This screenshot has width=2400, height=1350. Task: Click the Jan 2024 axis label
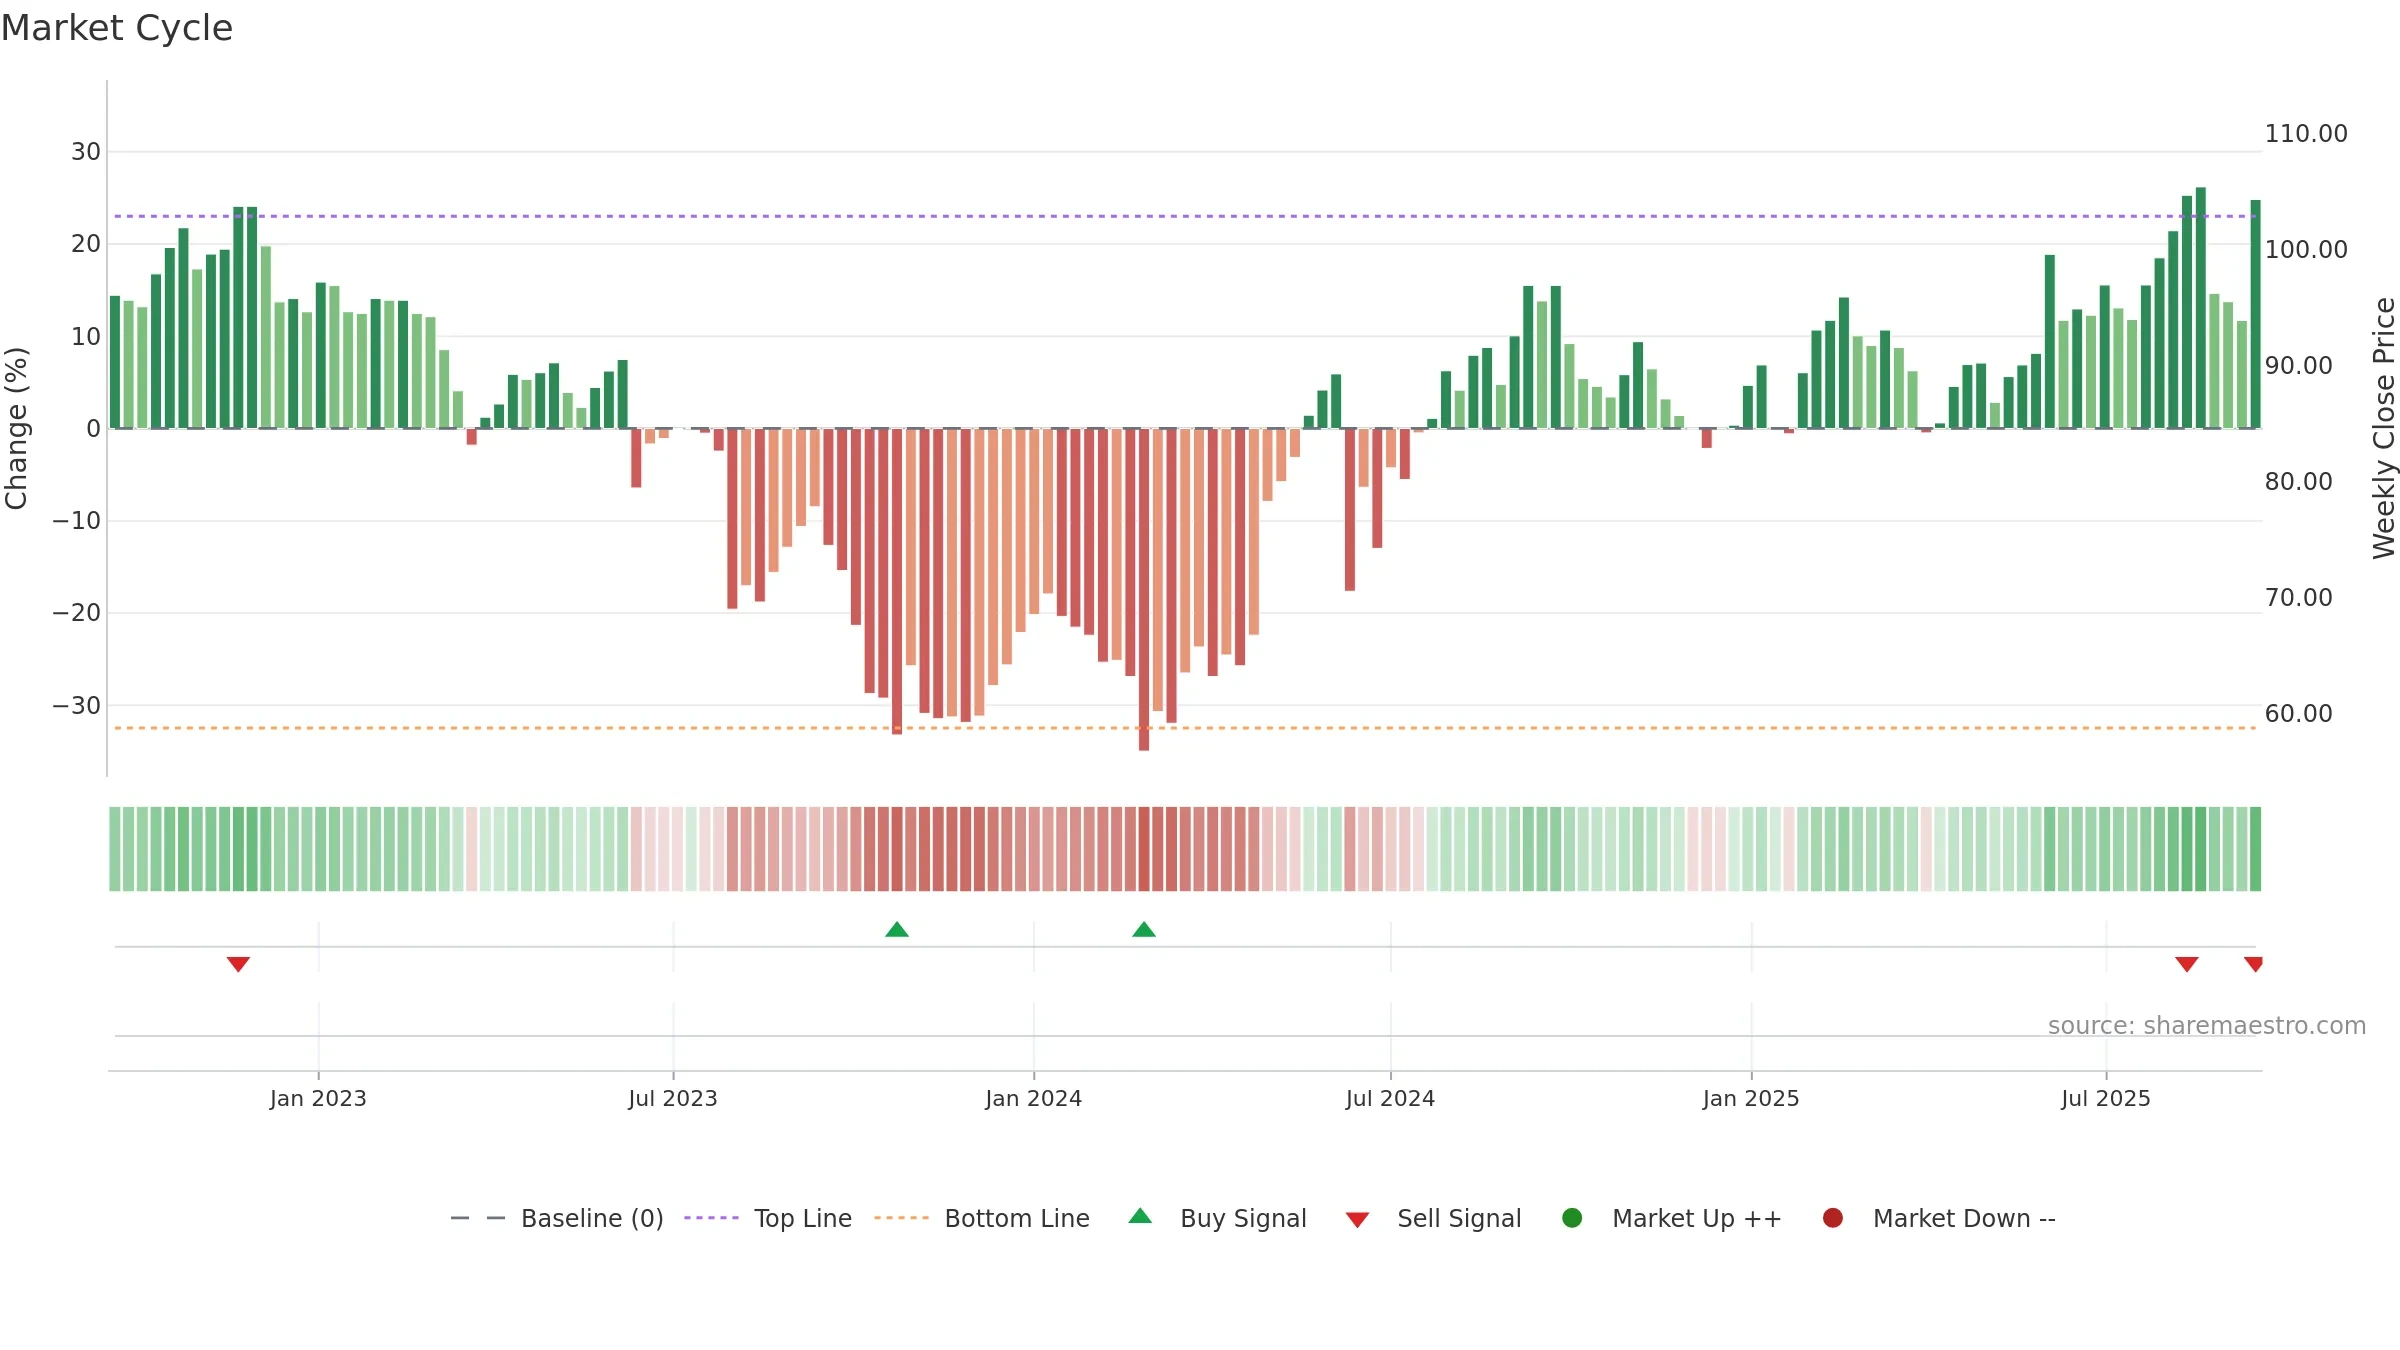tap(1034, 1099)
